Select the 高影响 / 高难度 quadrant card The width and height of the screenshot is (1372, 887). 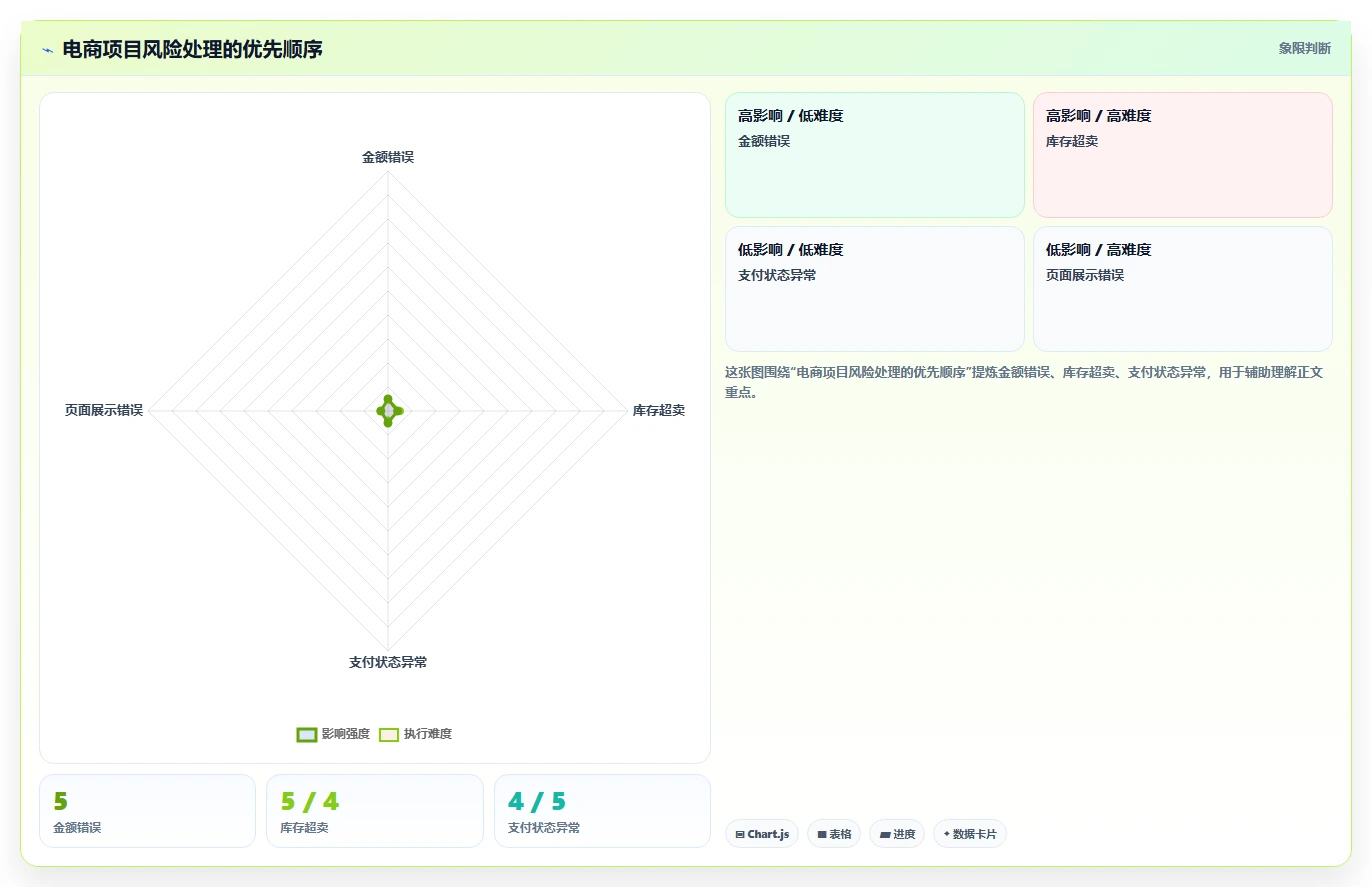[1183, 155]
